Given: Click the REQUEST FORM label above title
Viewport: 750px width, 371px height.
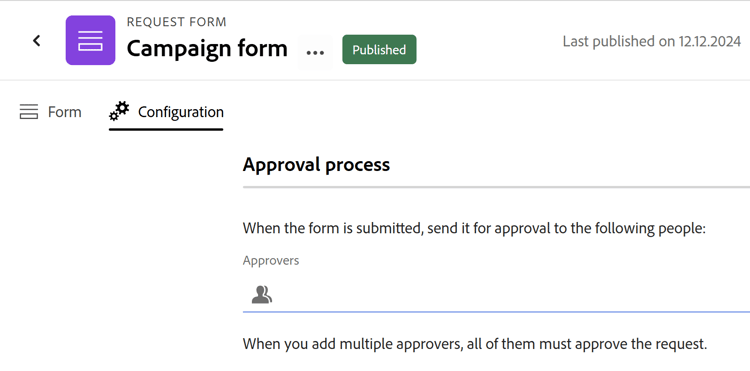Looking at the screenshot, I should coord(176,22).
